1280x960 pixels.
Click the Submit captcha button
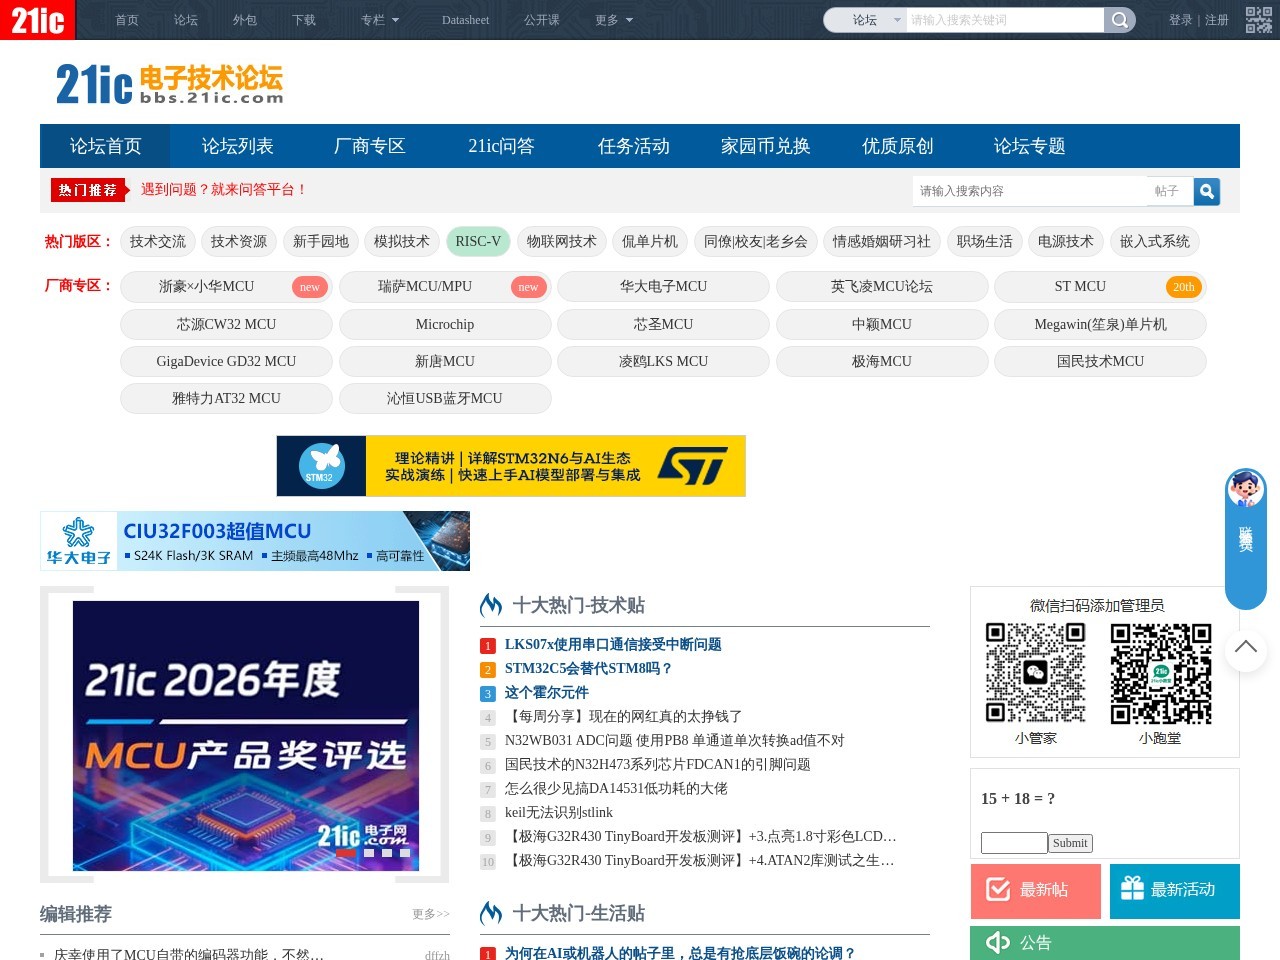tap(1070, 843)
